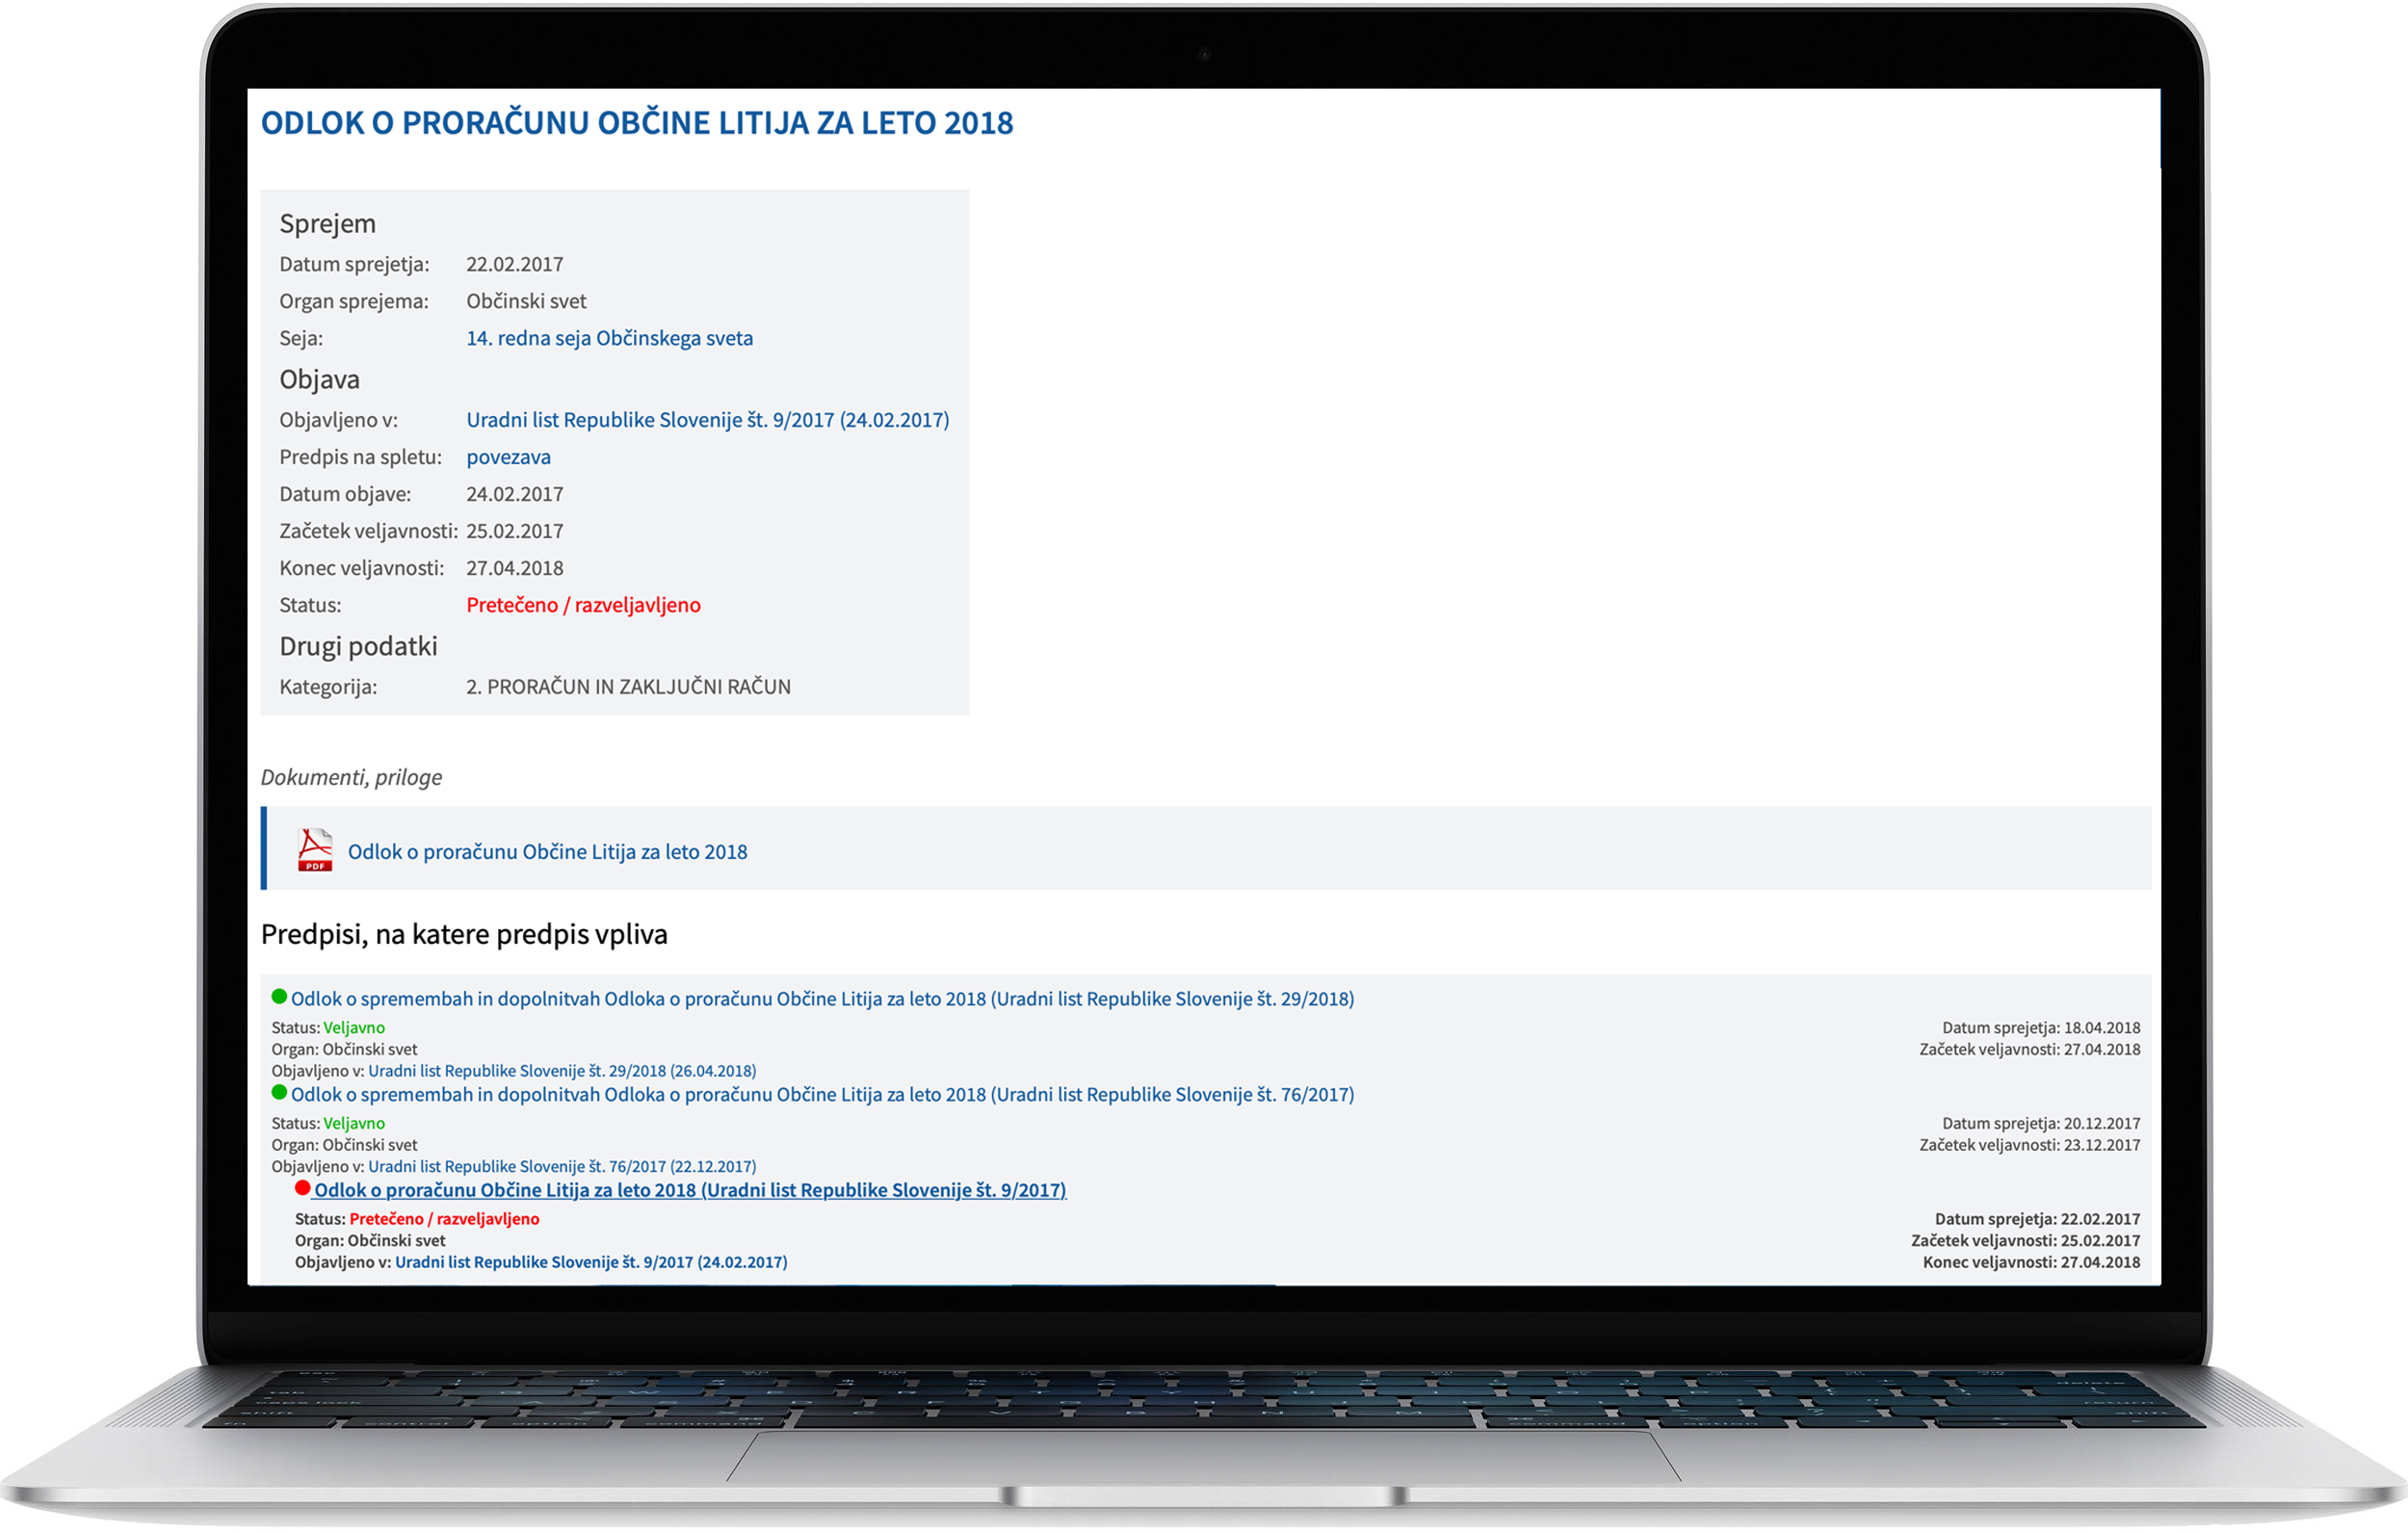Click green status dot beside 29/2018 amendment
The image size is (2408, 1533).
[279, 997]
